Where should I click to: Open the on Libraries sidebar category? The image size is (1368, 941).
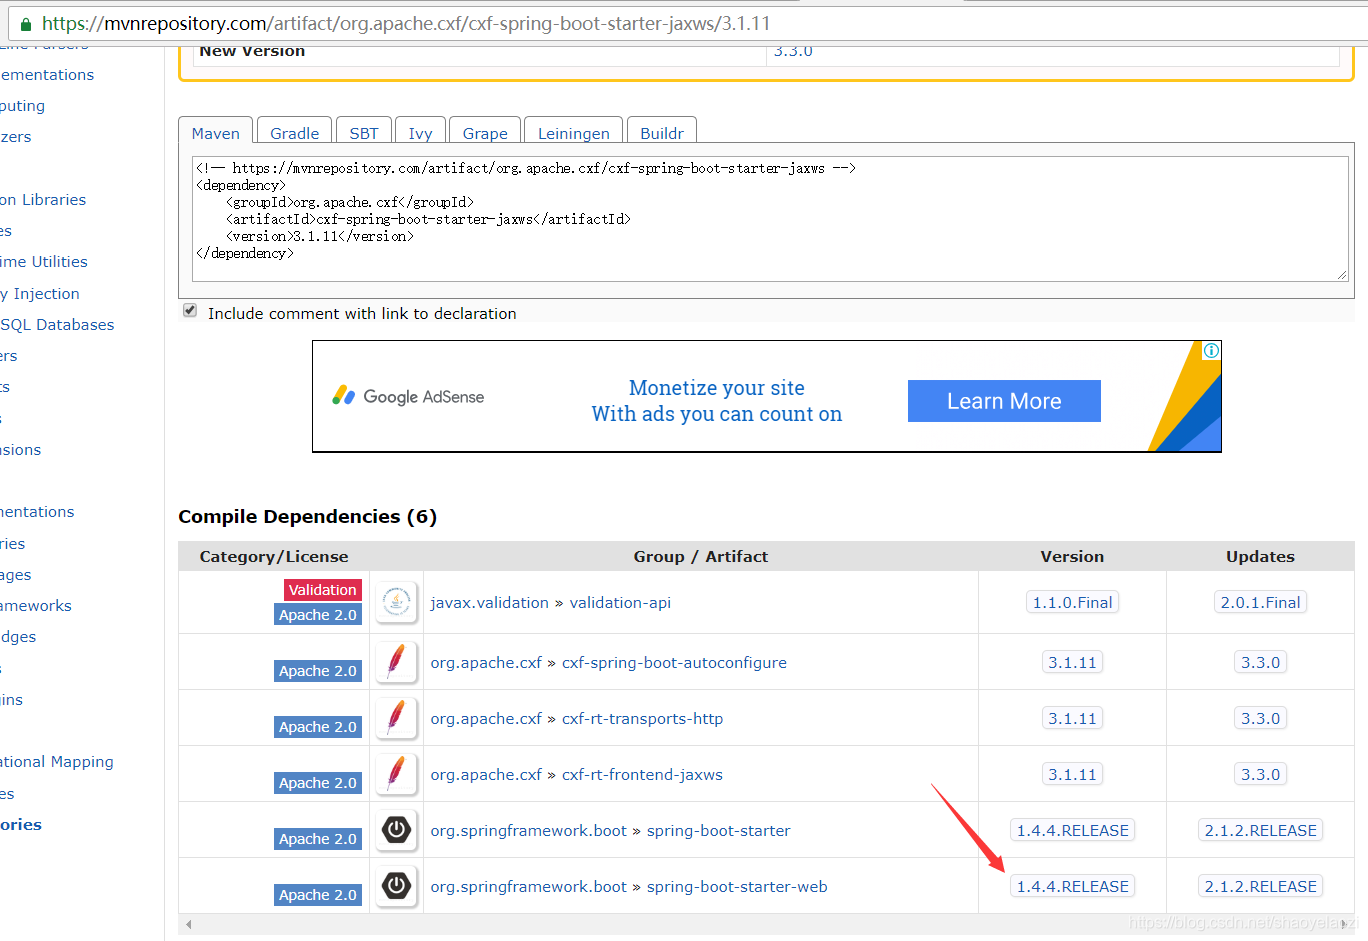point(43,199)
